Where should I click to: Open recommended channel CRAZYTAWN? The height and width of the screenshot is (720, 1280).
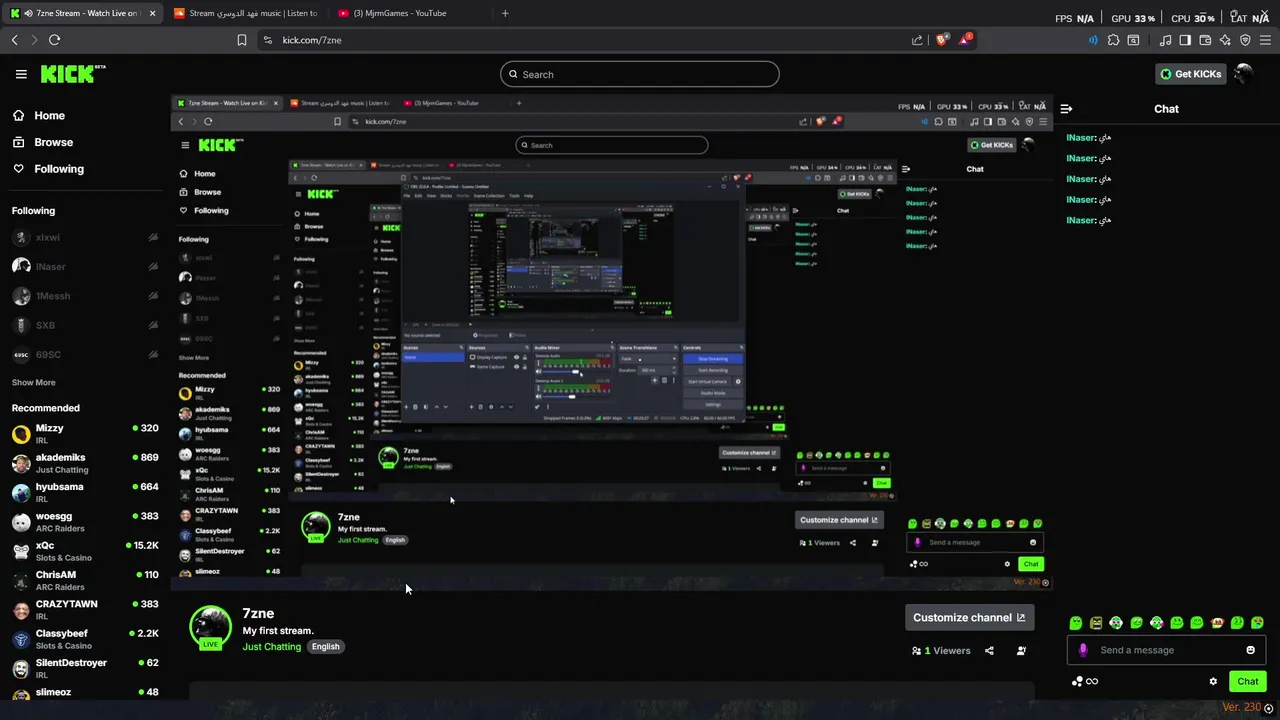click(84, 610)
